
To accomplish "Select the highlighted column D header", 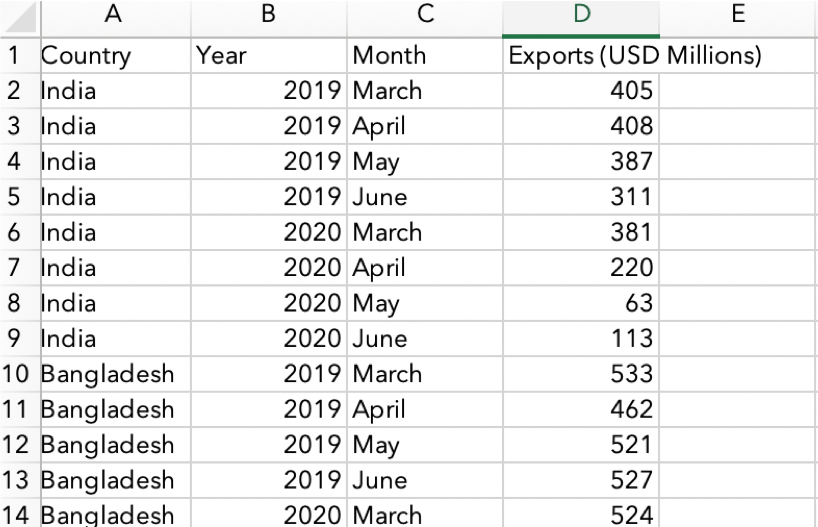I will [581, 15].
